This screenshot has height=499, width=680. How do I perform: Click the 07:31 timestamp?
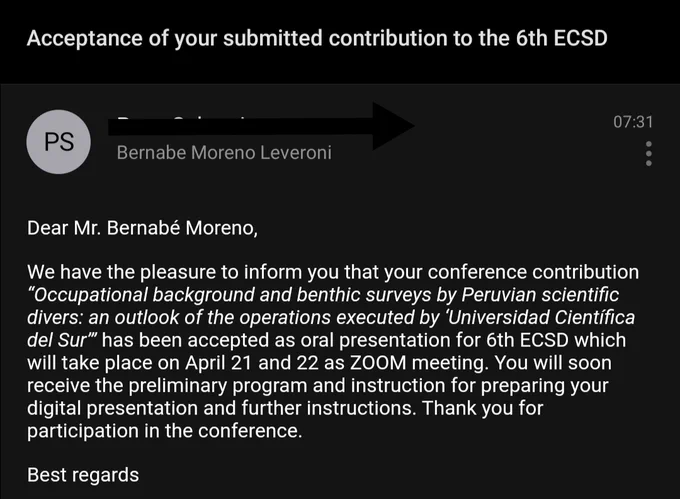pos(633,122)
